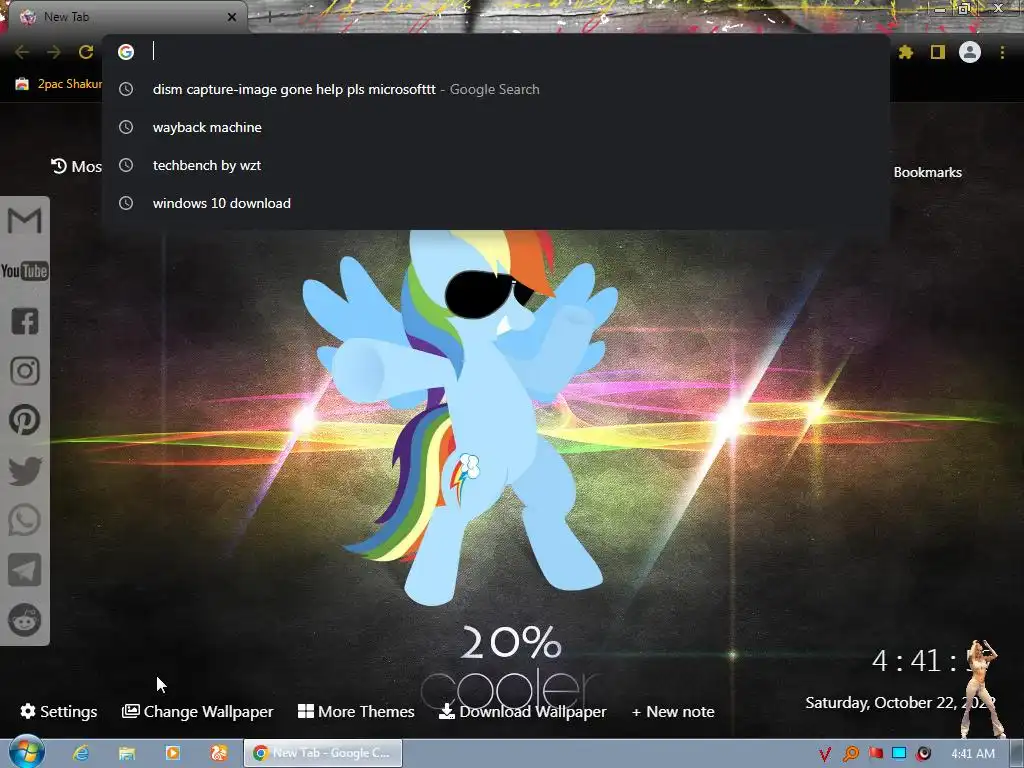
Task: Open Instagram shortcut in sidebar
Action: pyautogui.click(x=25, y=371)
